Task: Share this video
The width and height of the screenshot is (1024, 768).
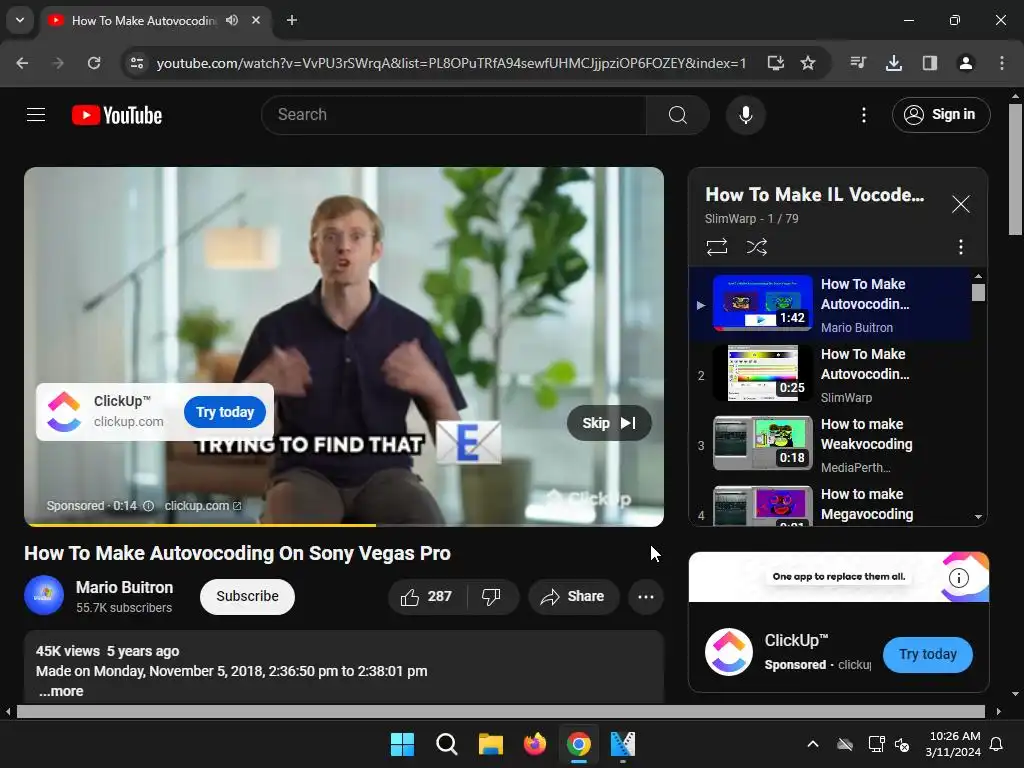Action: click(573, 596)
